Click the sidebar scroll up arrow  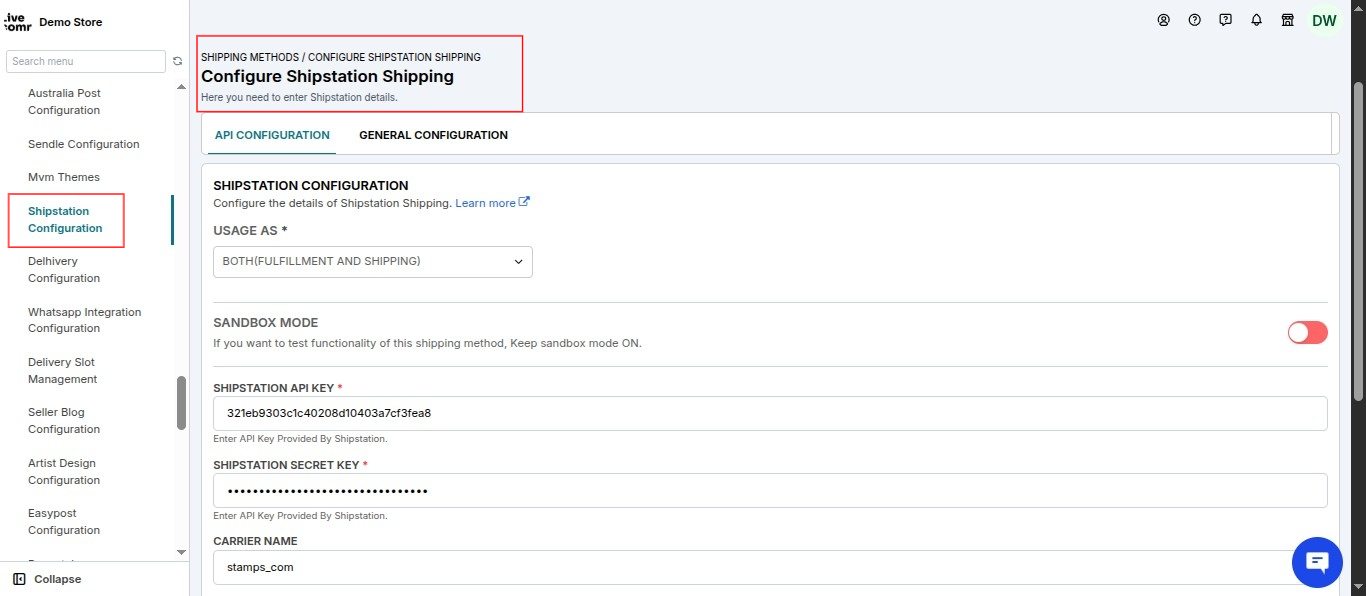pyautogui.click(x=181, y=87)
